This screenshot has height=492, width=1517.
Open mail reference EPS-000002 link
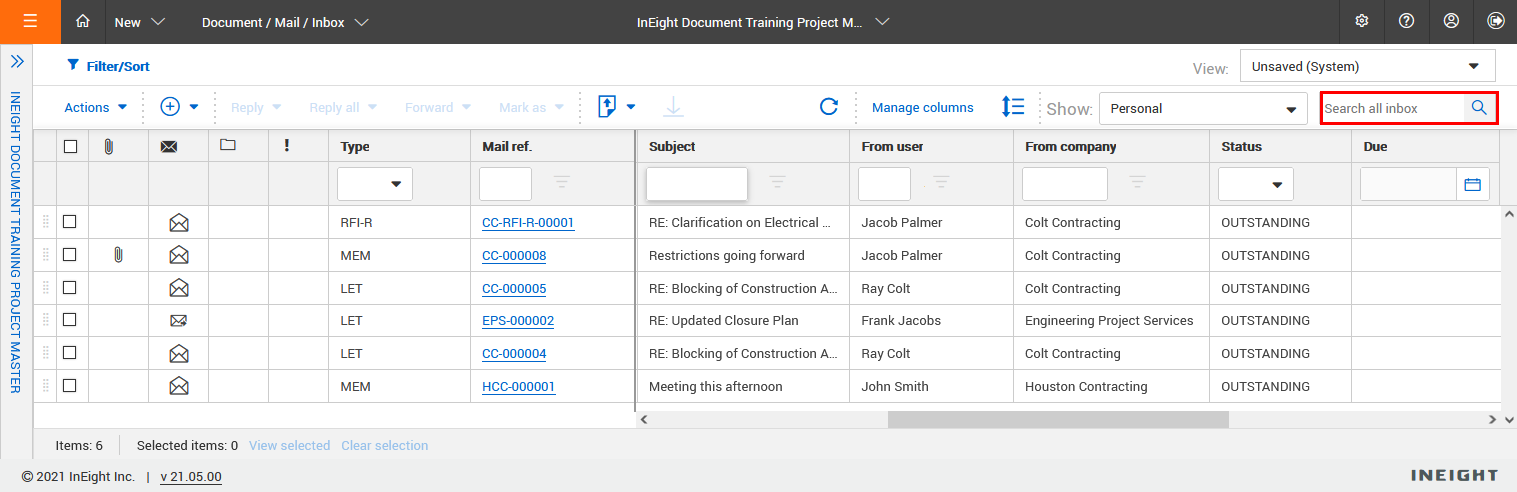coord(518,321)
